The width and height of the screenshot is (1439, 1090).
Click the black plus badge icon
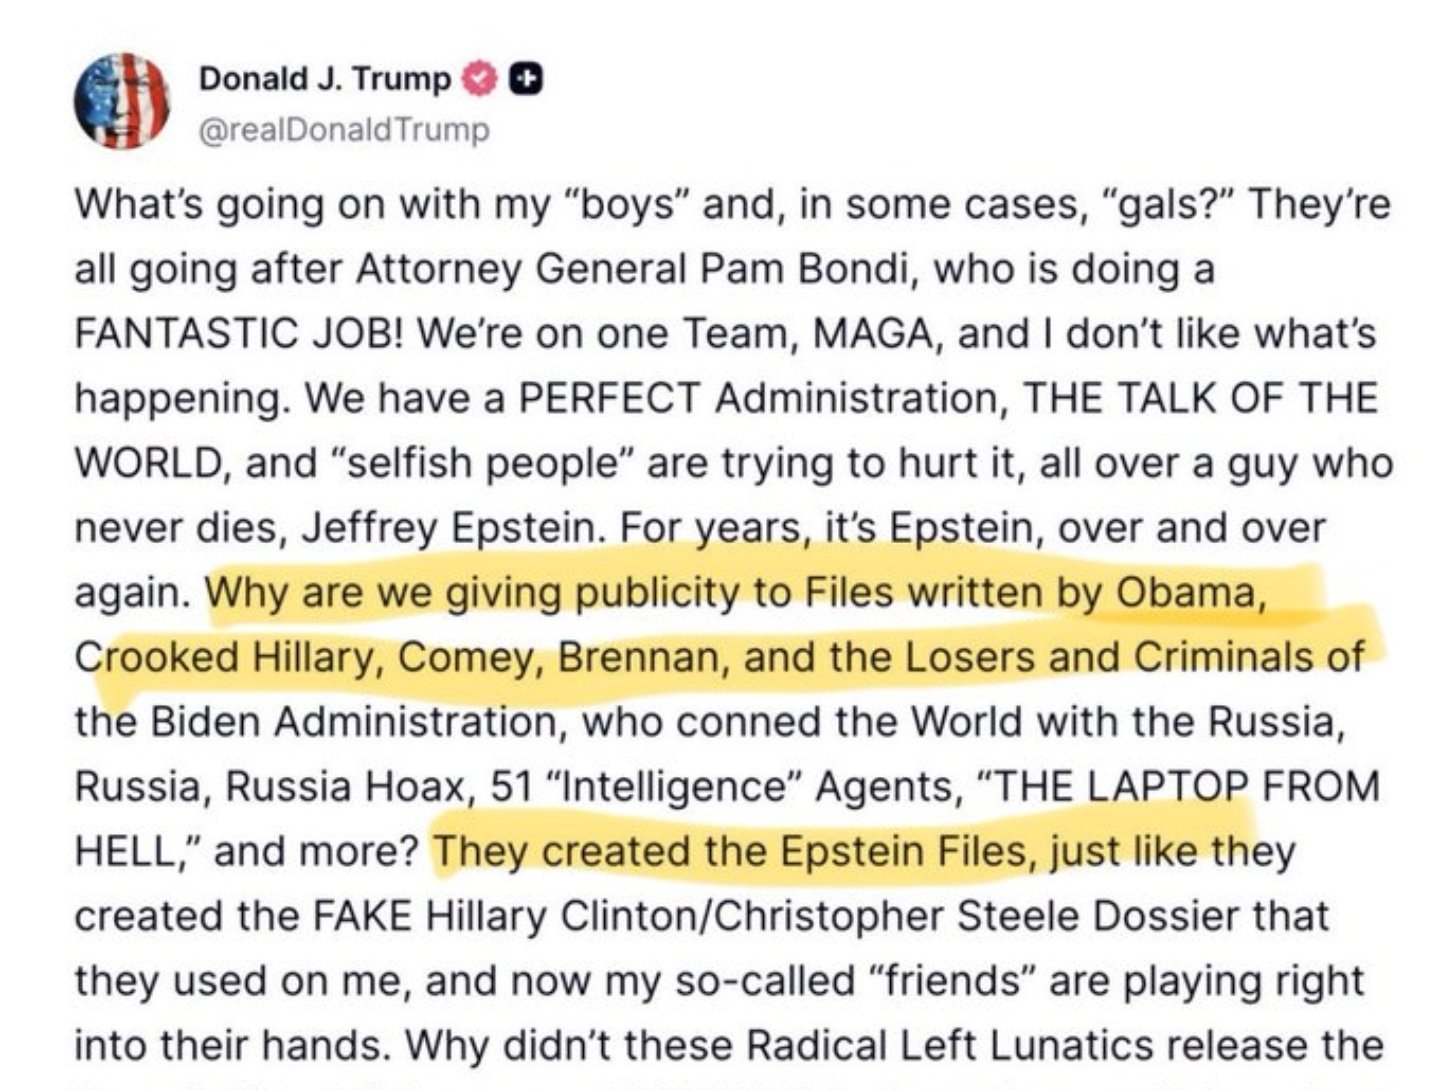point(527,79)
